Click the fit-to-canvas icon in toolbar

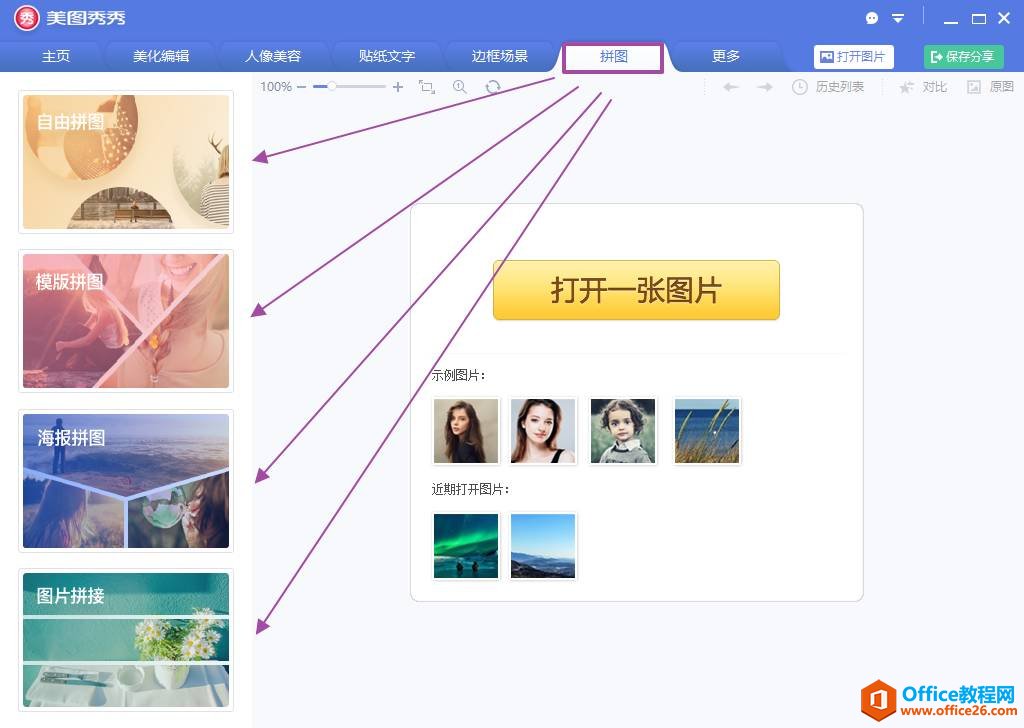[427, 87]
